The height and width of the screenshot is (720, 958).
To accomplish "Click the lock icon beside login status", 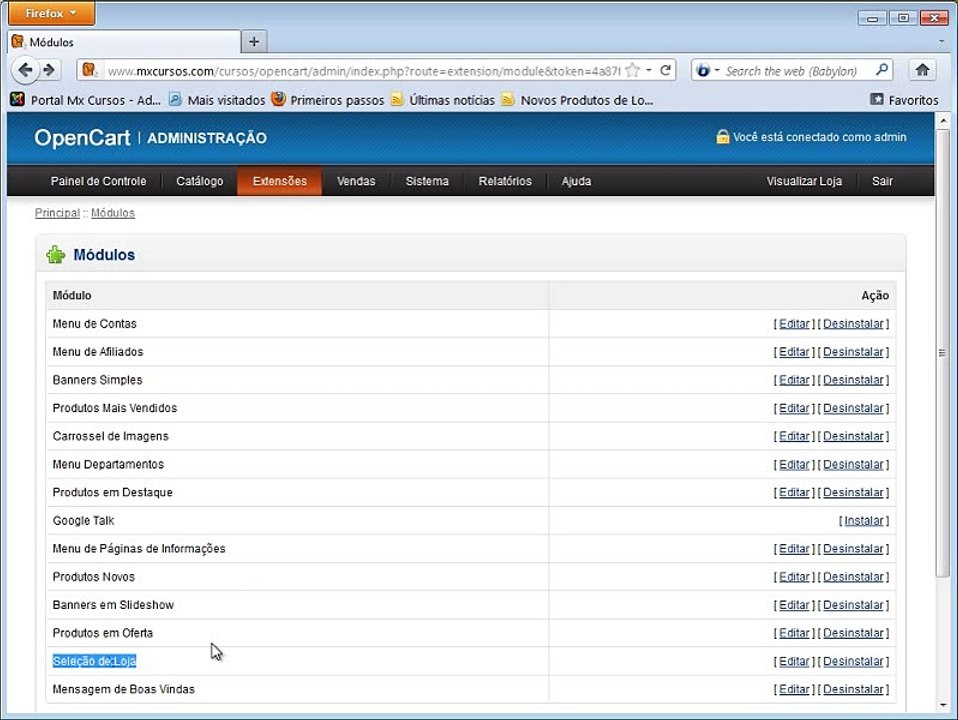I will tap(722, 136).
